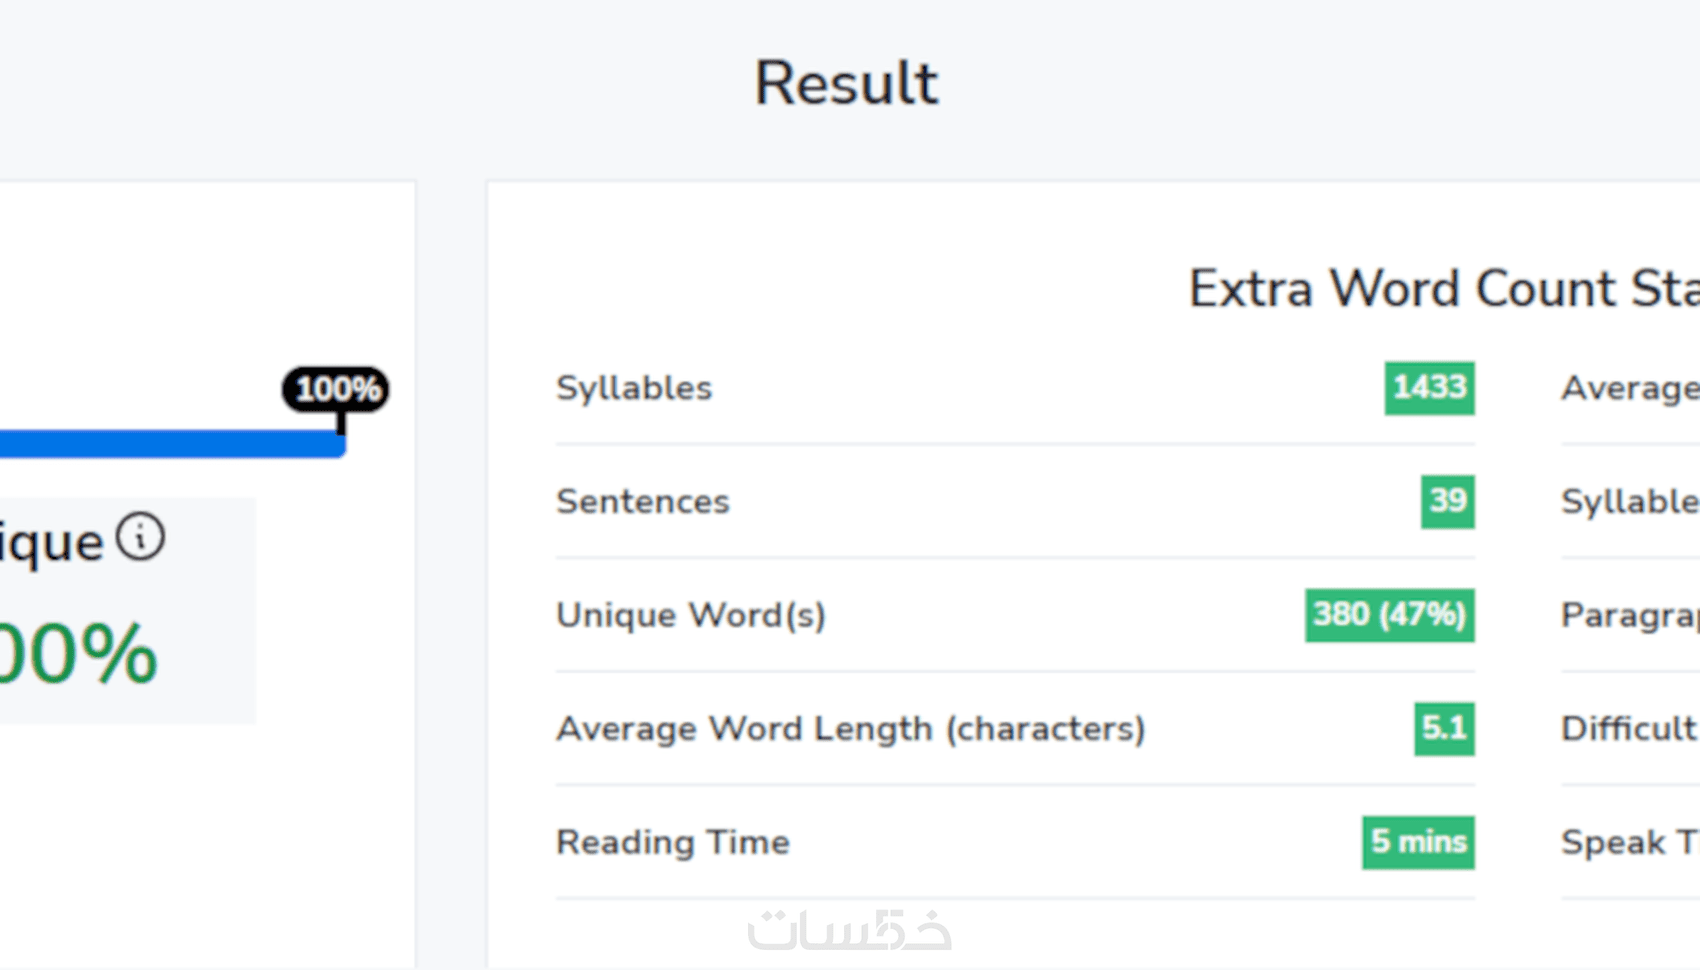Image resolution: width=1700 pixels, height=970 pixels.
Task: Select the Syllables row label
Action: coord(634,388)
